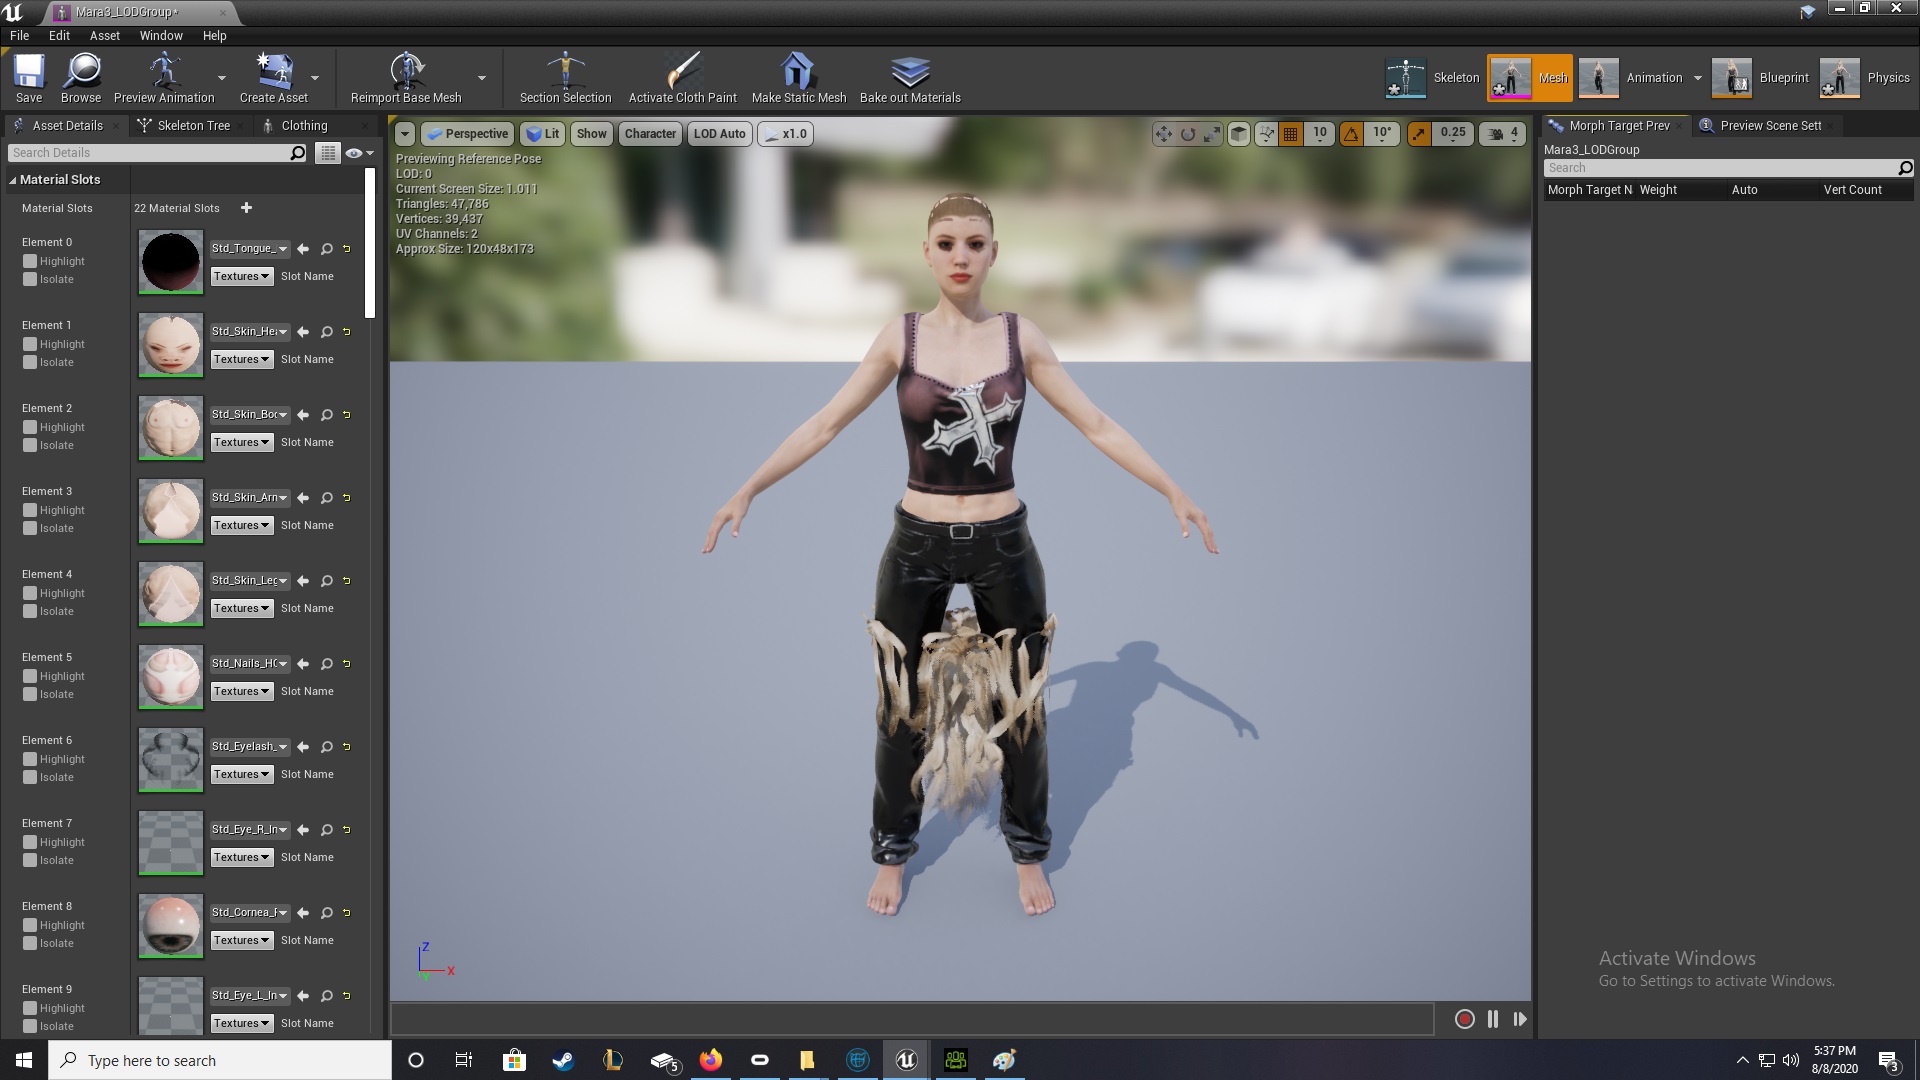The image size is (1920, 1080).
Task: Toggle grid snapping in the viewport
Action: point(1291,134)
